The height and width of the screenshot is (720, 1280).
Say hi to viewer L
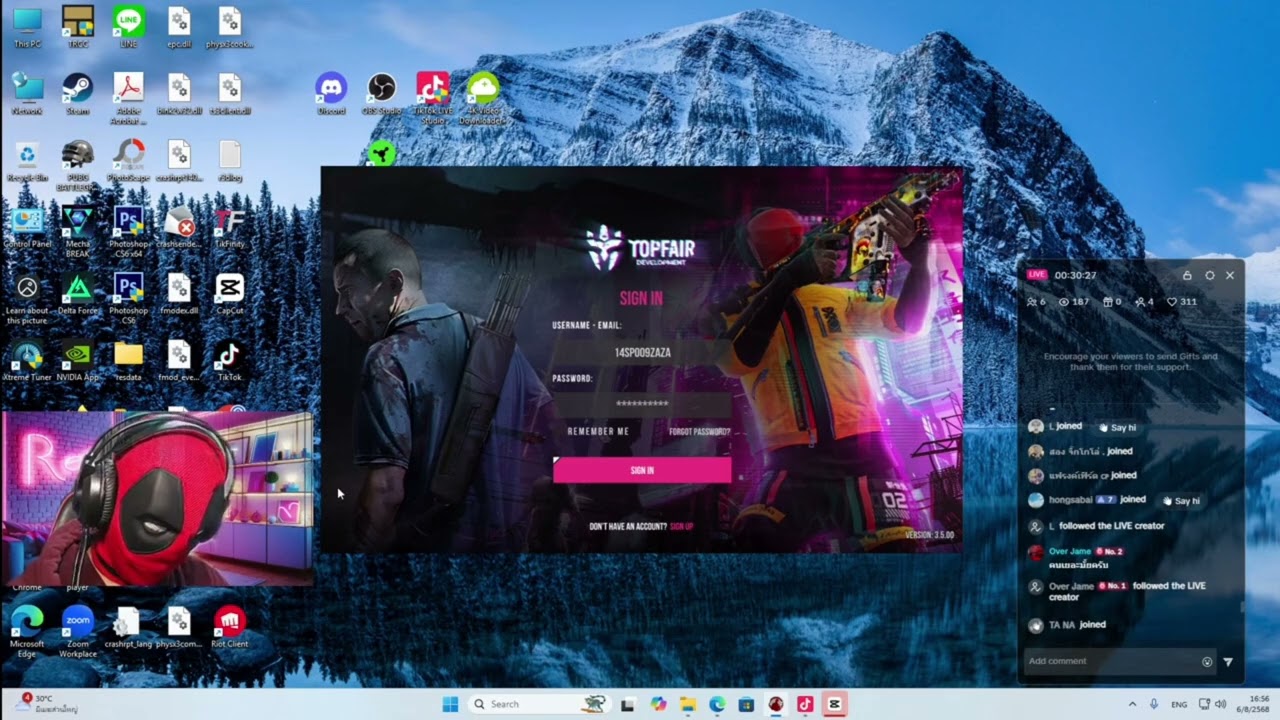point(1117,427)
